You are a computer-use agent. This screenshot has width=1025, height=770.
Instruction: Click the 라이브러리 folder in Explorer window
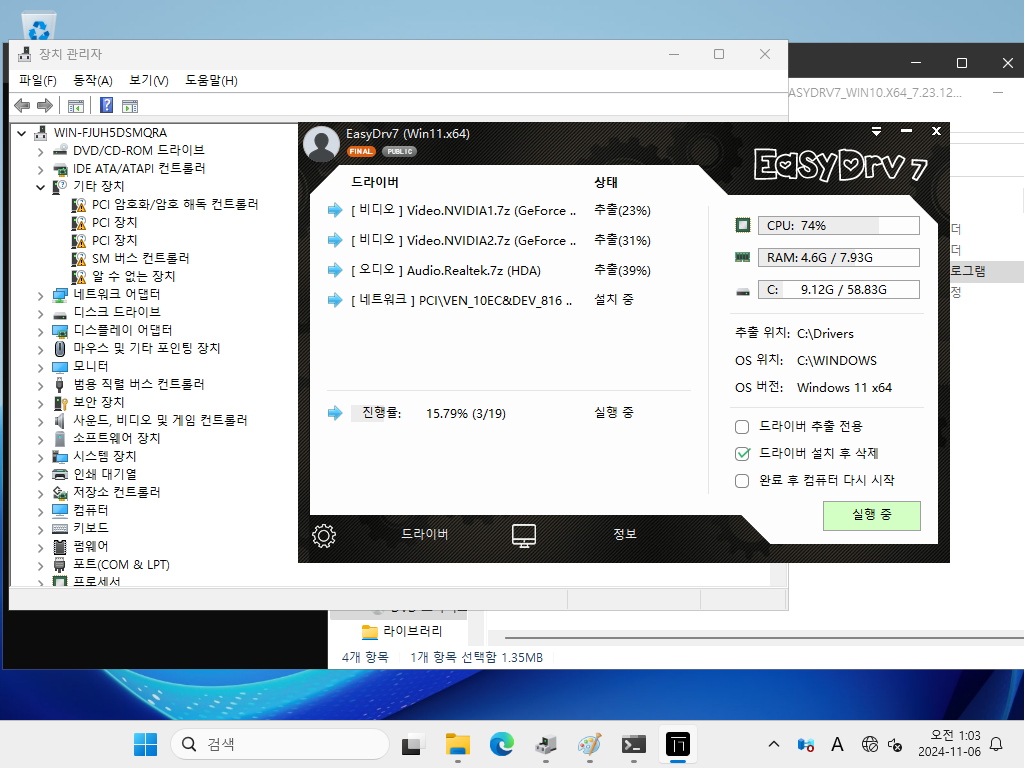402,631
